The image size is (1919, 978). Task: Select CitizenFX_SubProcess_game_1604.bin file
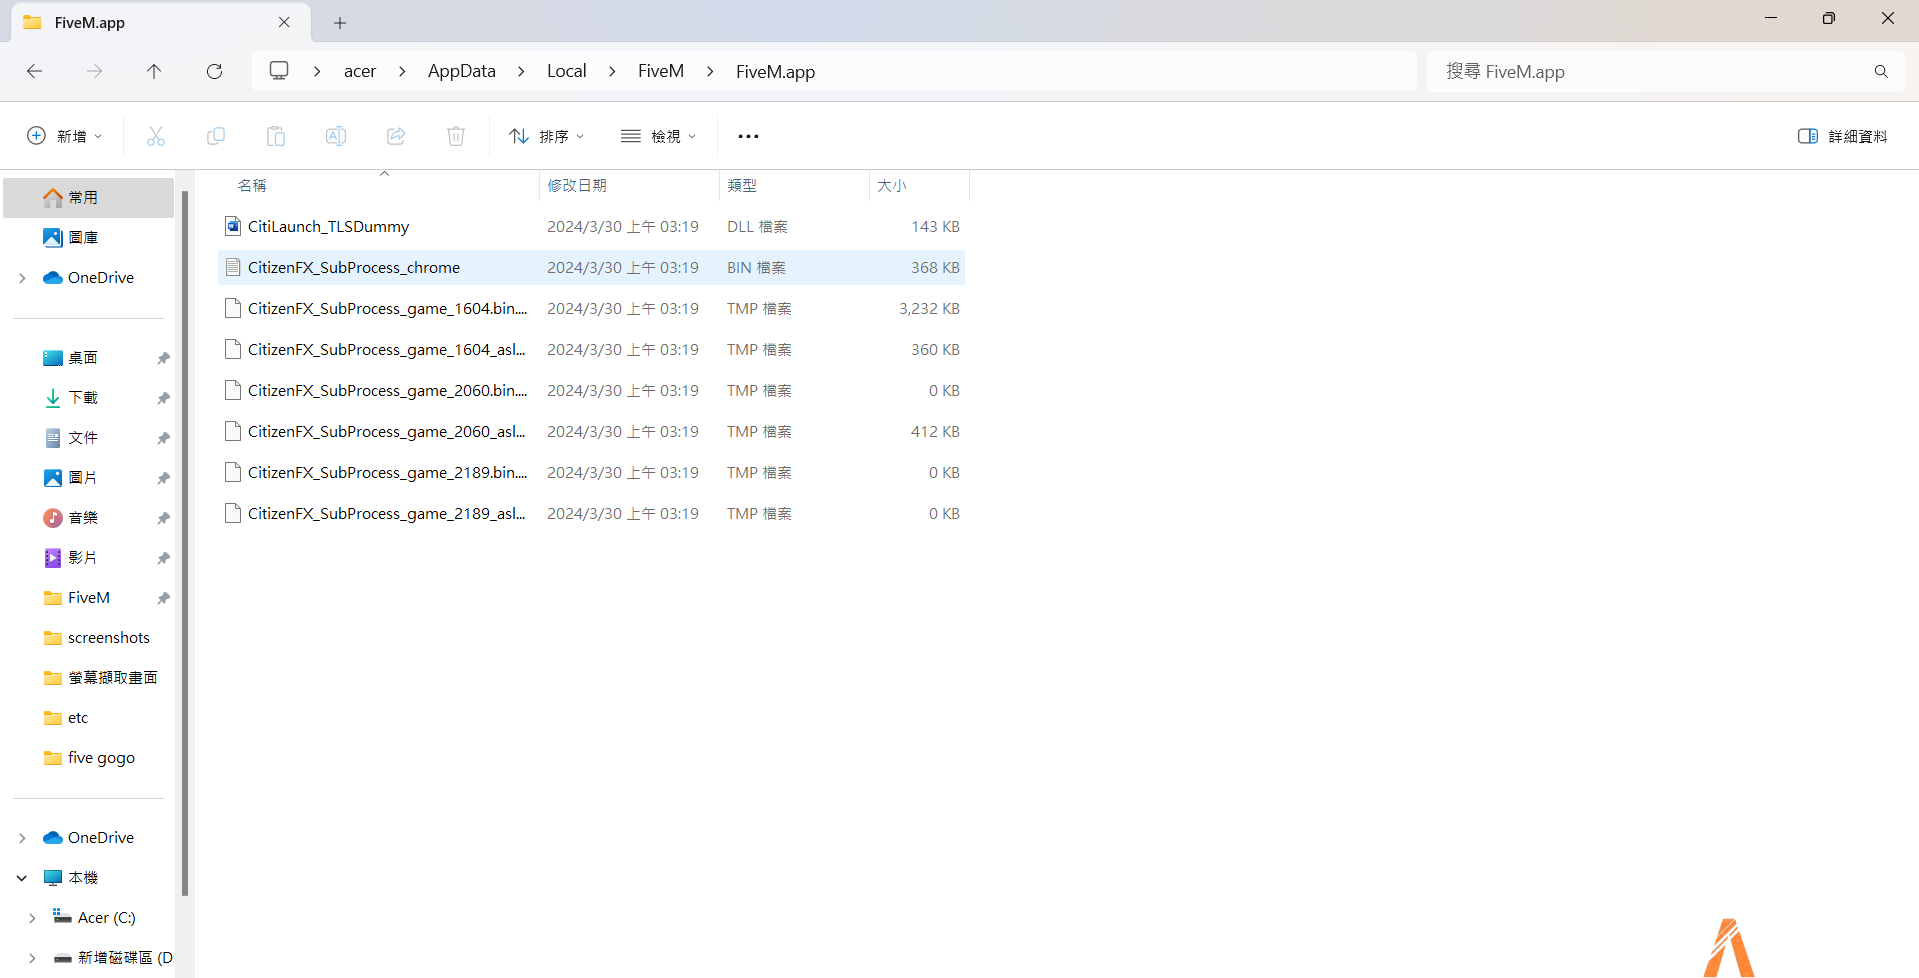[x=591, y=309]
